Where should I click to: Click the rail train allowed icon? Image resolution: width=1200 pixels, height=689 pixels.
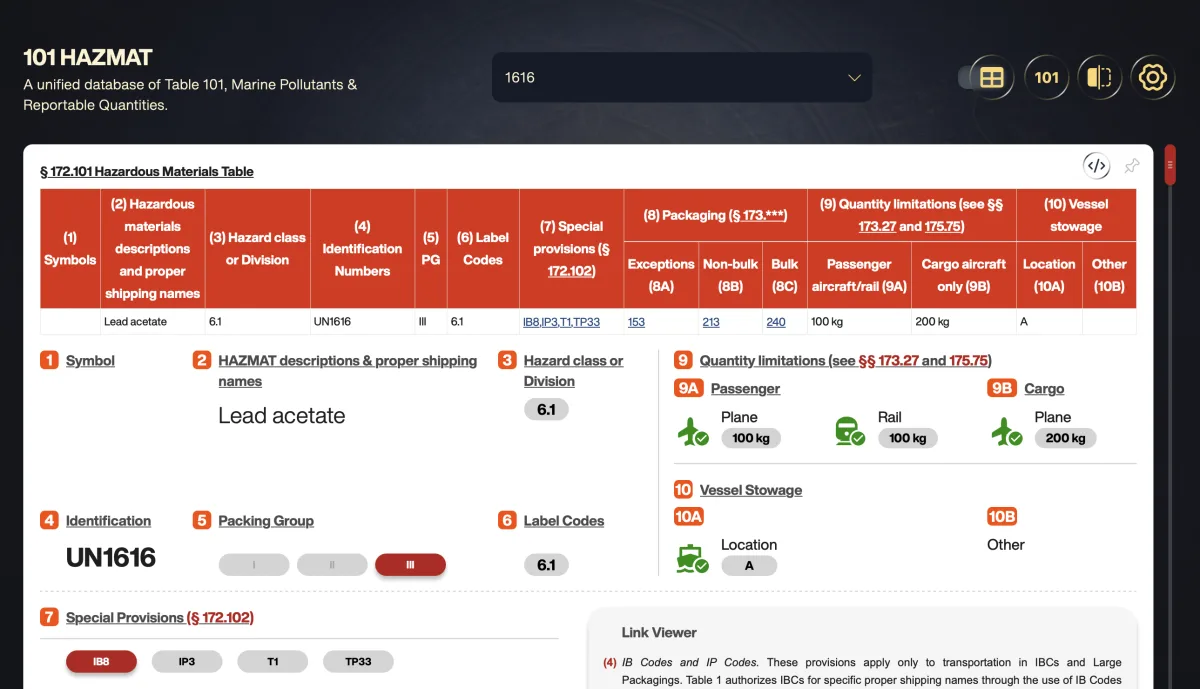point(849,431)
